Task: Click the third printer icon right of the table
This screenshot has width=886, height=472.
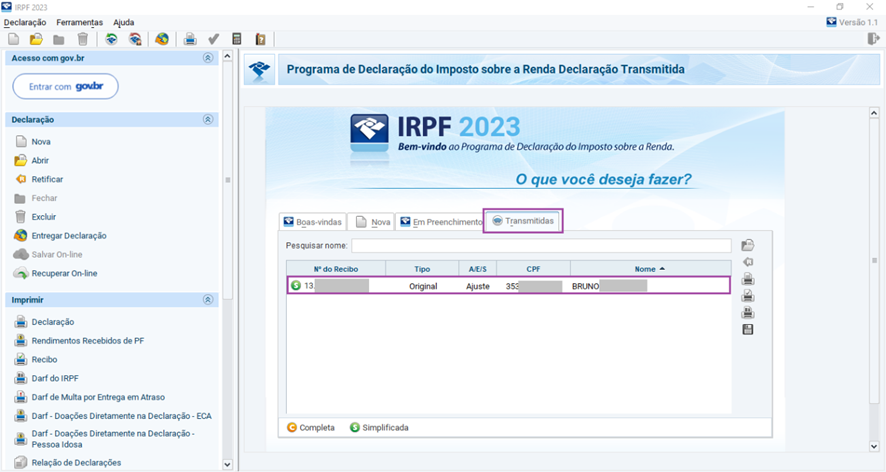Action: 748,313
